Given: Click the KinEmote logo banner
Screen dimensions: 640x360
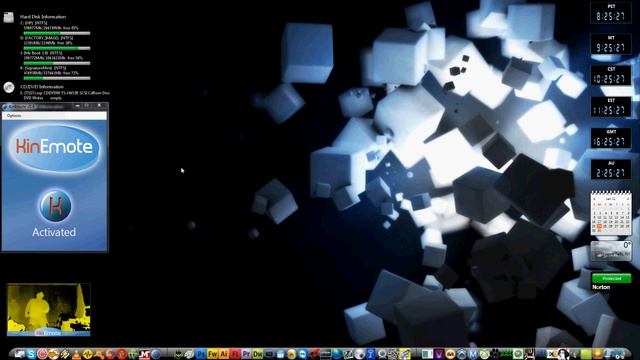Looking at the screenshot, I should click(x=54, y=147).
